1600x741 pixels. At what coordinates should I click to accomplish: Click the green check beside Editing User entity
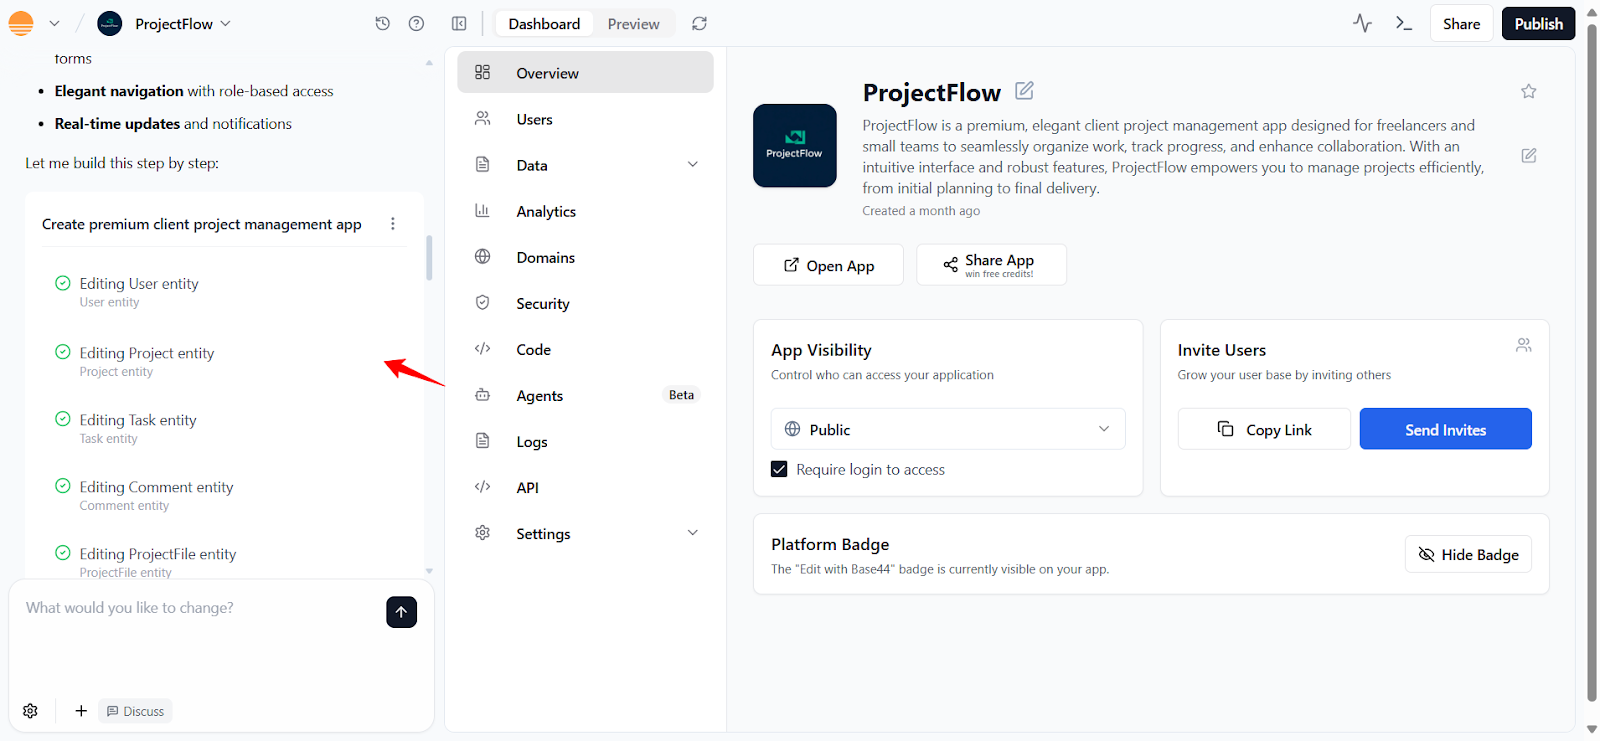click(63, 283)
